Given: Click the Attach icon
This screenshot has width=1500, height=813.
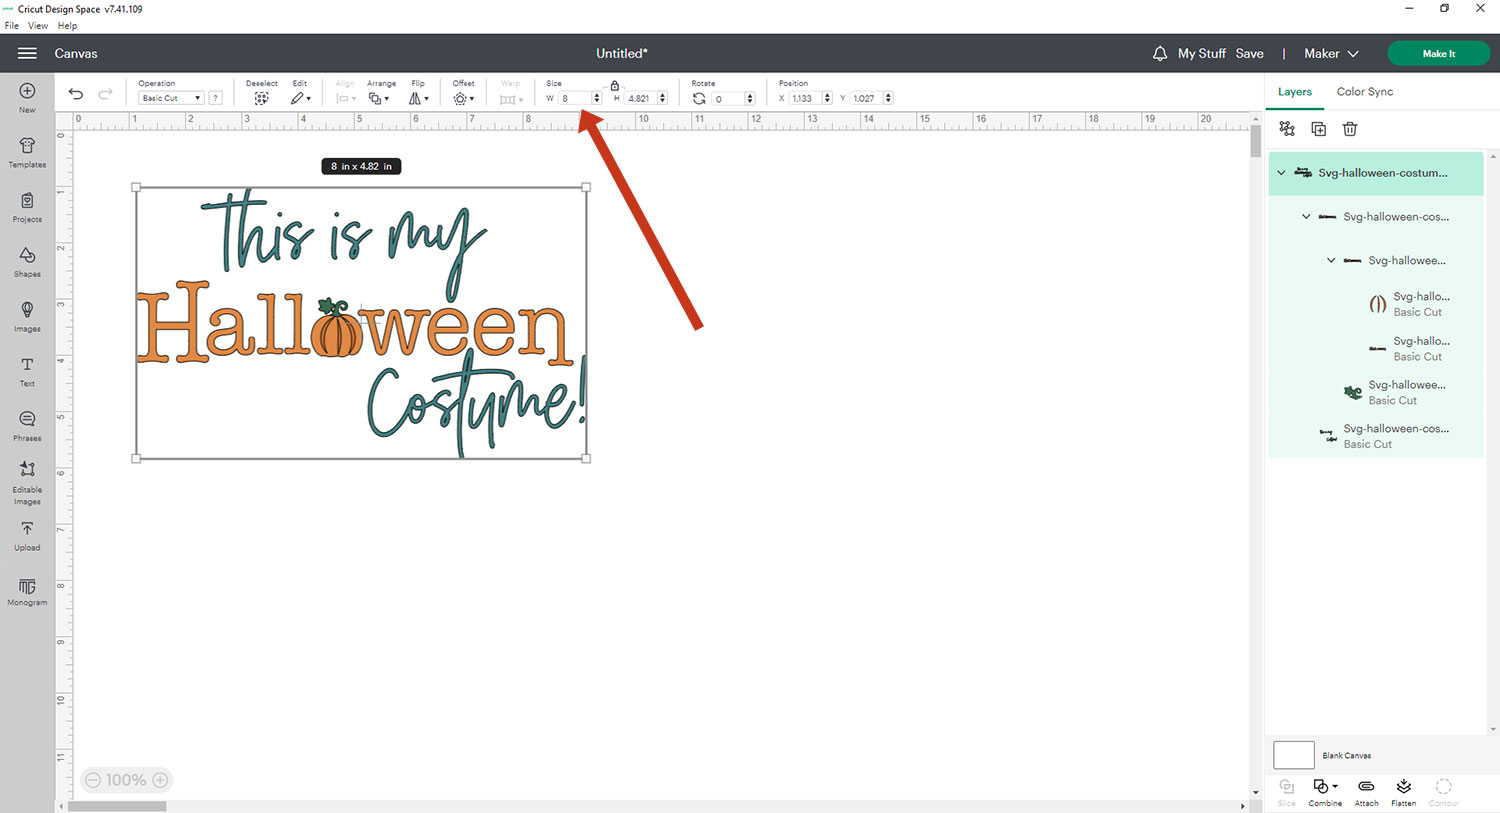Looking at the screenshot, I should click(1366, 791).
